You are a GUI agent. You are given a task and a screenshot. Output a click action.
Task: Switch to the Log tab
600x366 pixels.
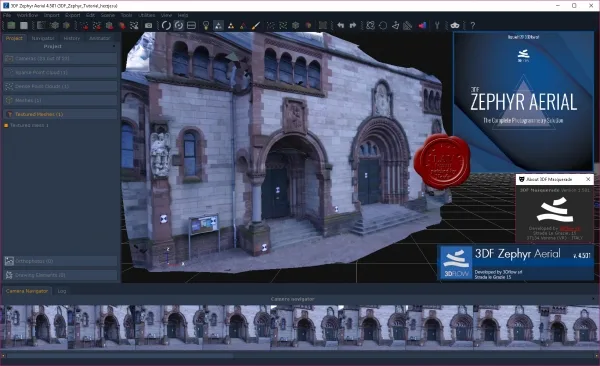point(62,291)
